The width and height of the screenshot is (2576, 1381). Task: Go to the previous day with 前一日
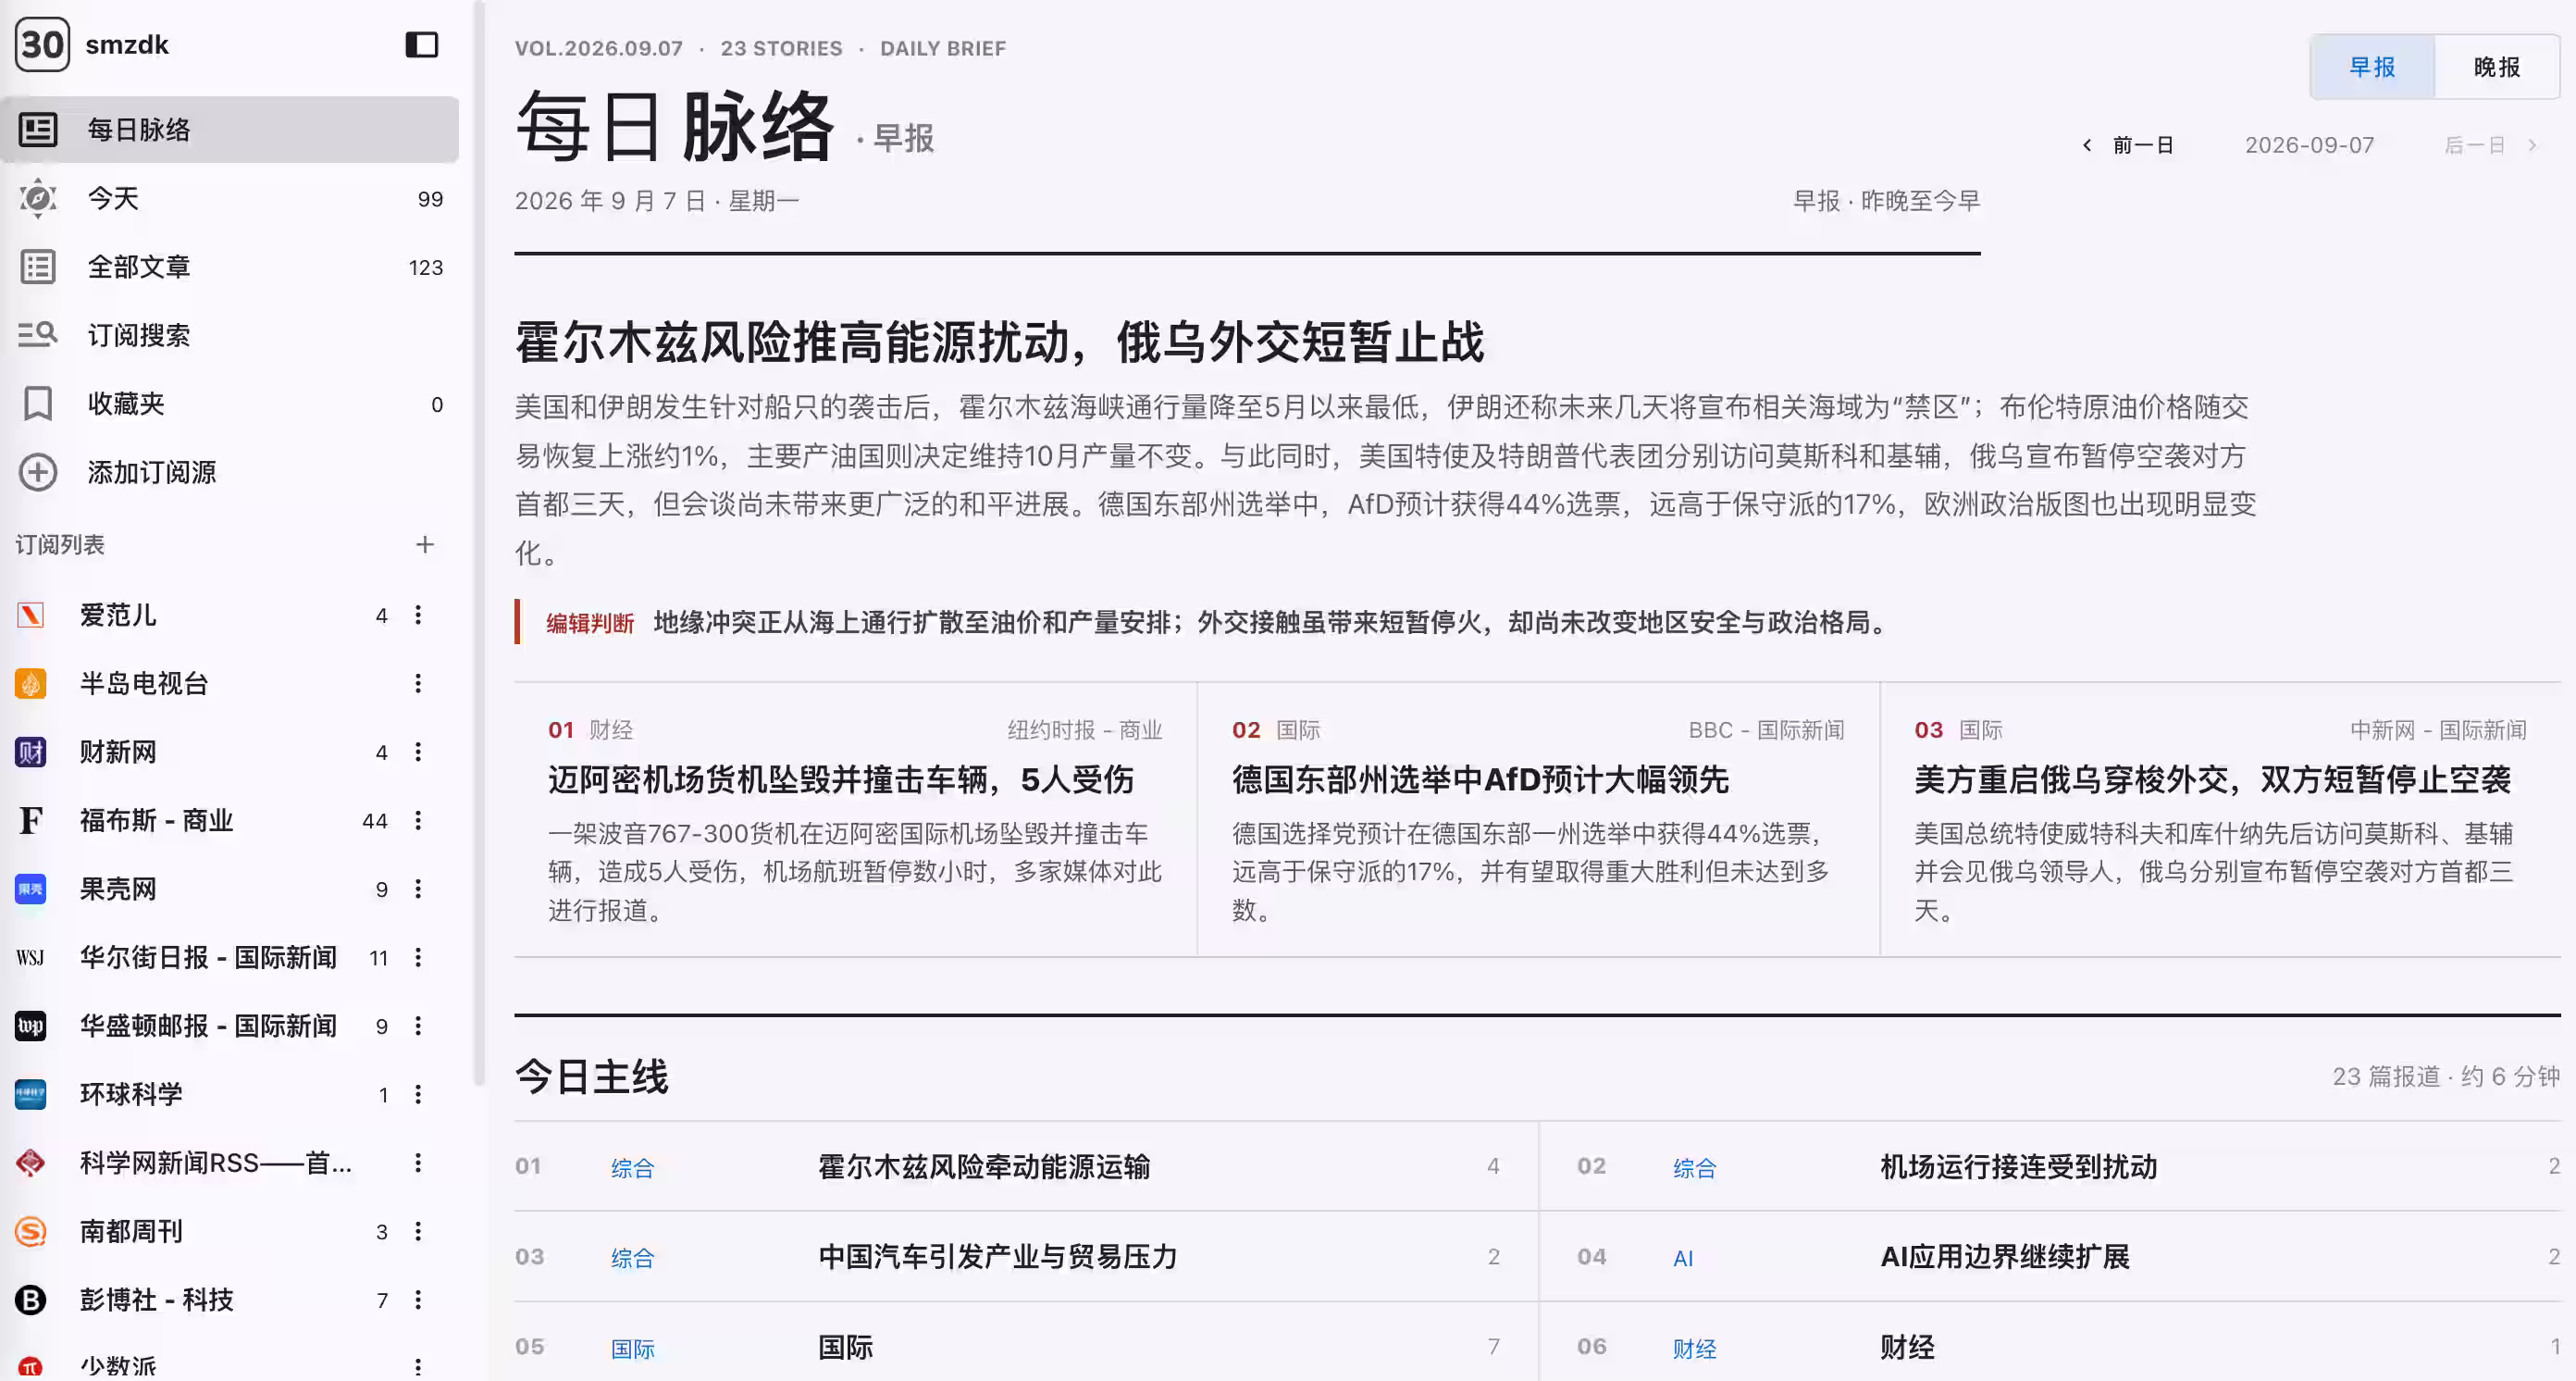(x=2129, y=146)
